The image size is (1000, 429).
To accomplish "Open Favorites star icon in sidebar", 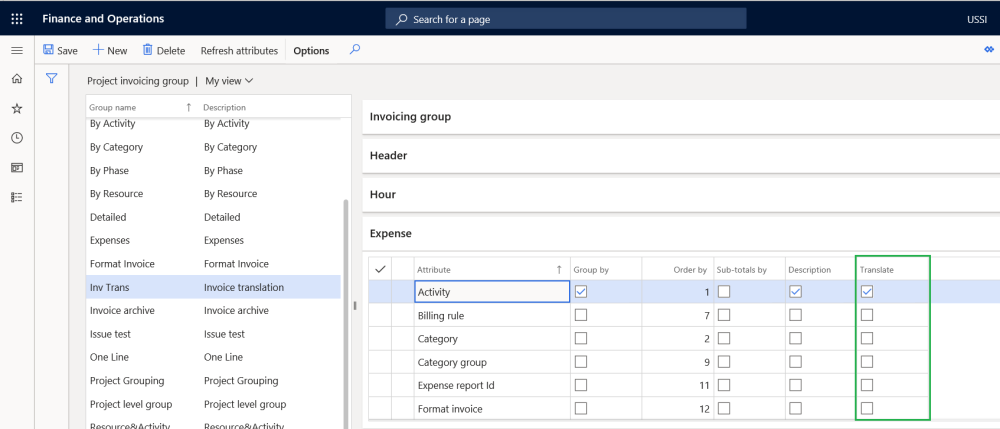I will click(x=17, y=108).
